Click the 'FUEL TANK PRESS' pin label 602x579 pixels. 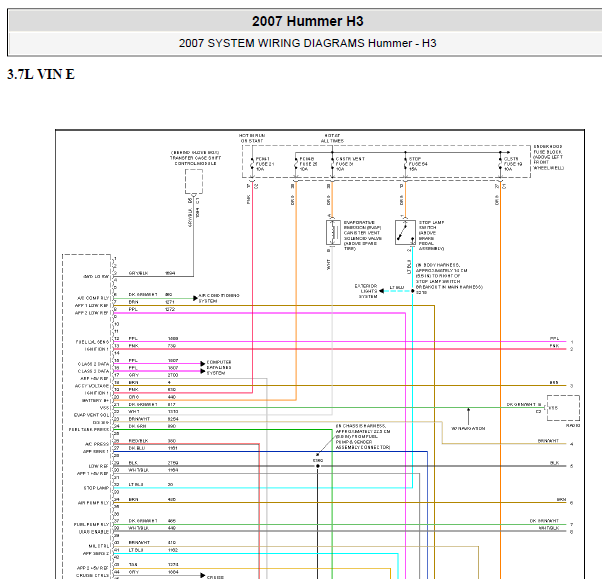89,430
